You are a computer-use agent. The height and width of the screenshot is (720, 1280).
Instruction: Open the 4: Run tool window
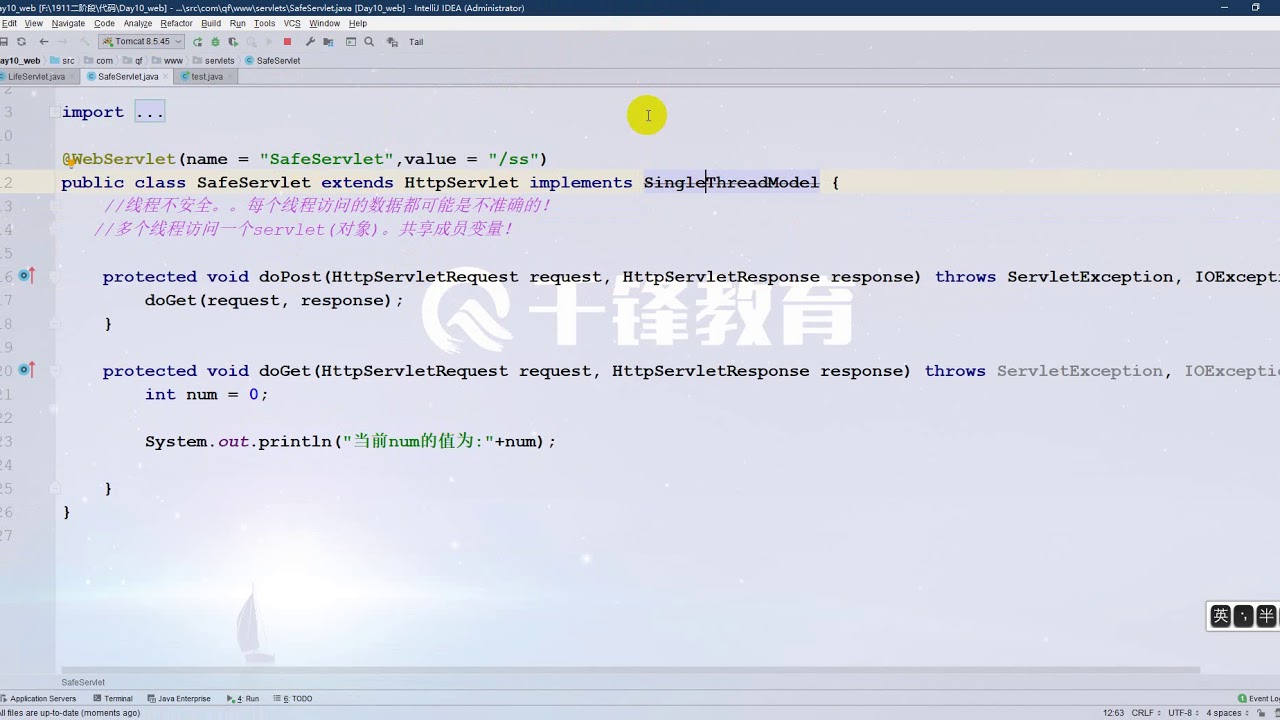pos(243,698)
